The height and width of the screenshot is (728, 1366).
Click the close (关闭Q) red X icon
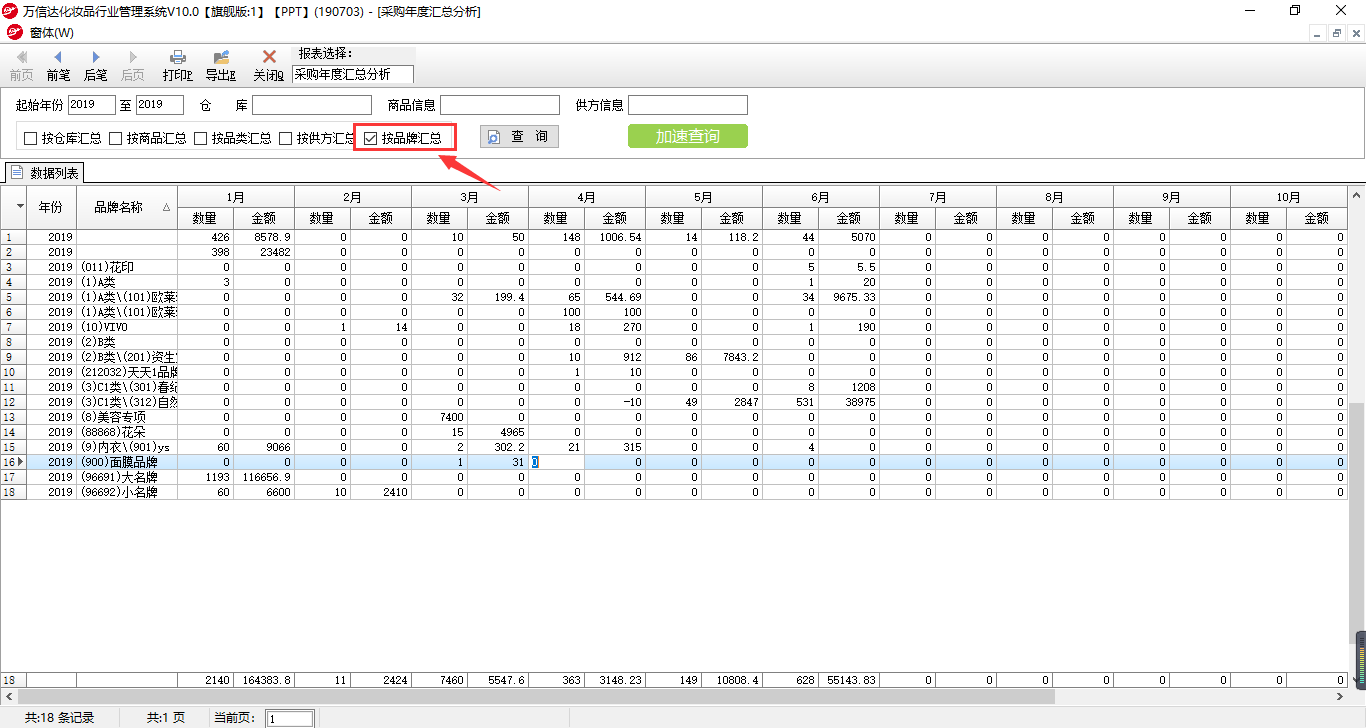click(269, 58)
